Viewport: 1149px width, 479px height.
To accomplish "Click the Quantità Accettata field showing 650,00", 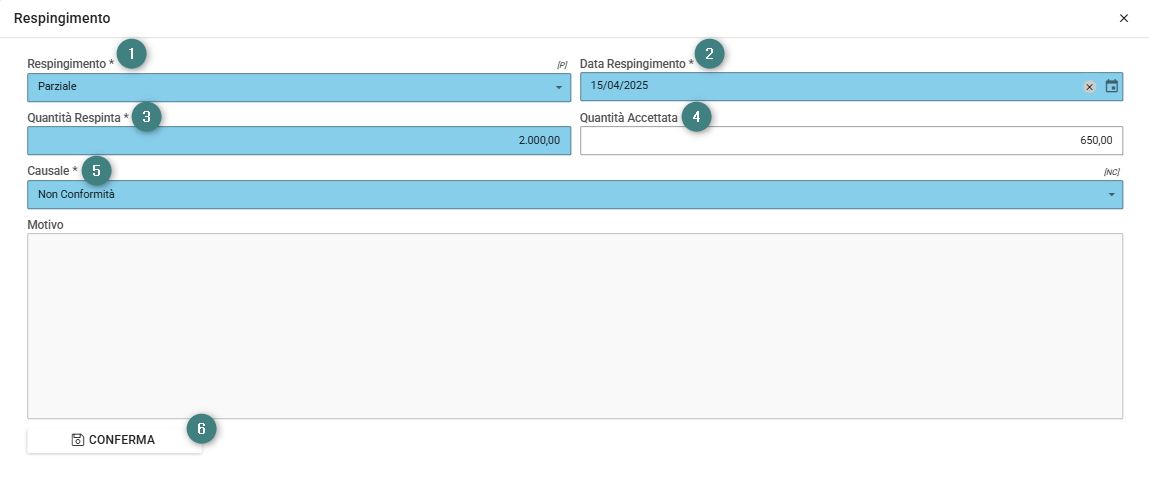I will [x=851, y=141].
